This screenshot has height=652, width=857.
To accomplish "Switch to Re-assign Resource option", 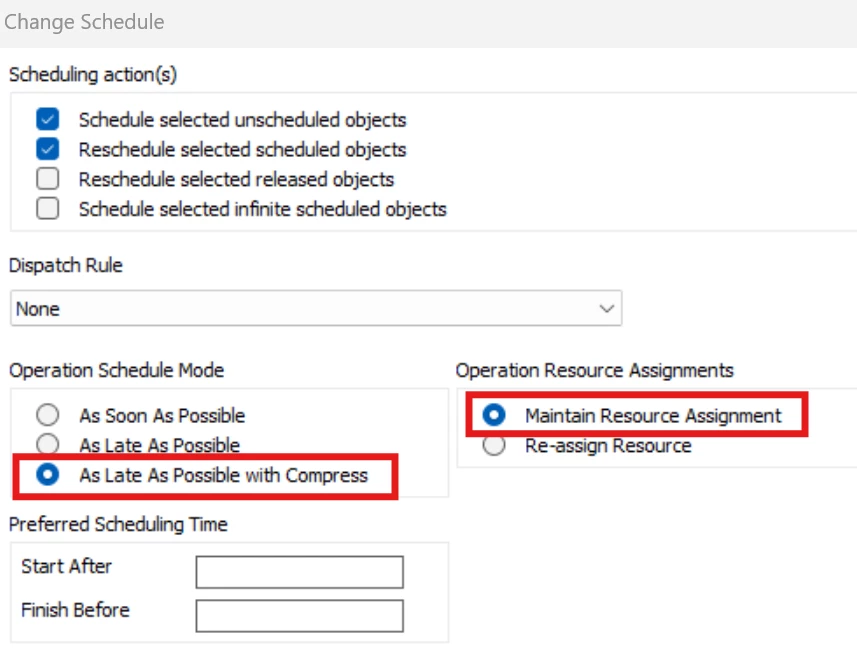I will pyautogui.click(x=494, y=446).
